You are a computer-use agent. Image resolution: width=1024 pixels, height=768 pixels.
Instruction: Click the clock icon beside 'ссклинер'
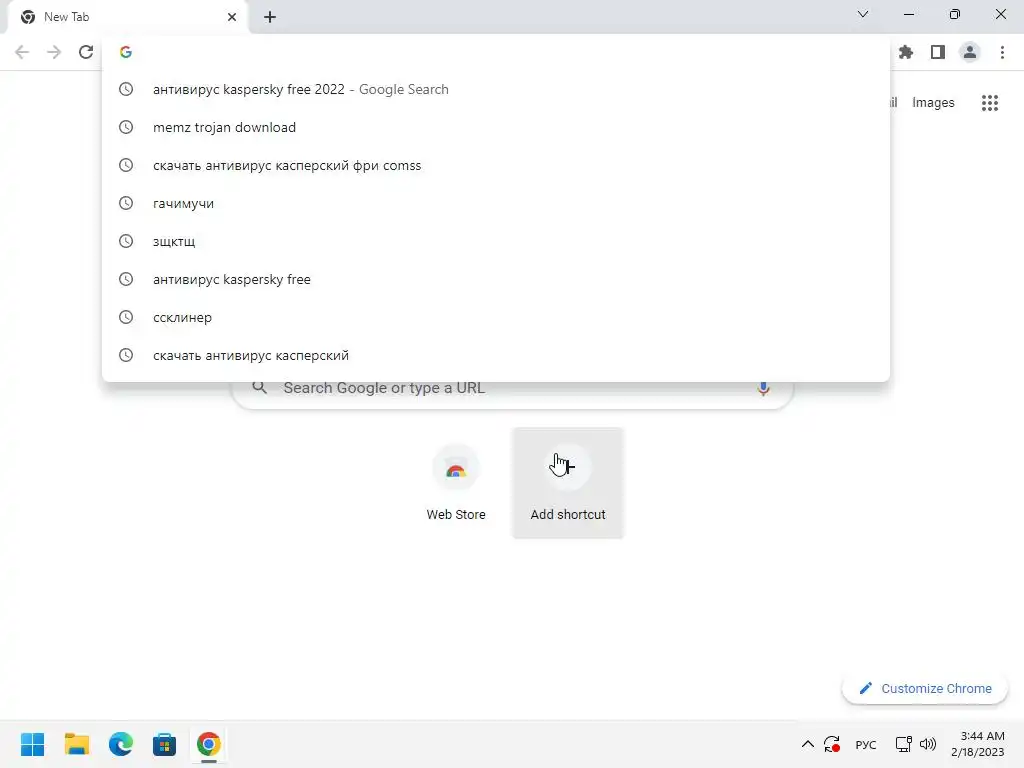126,317
